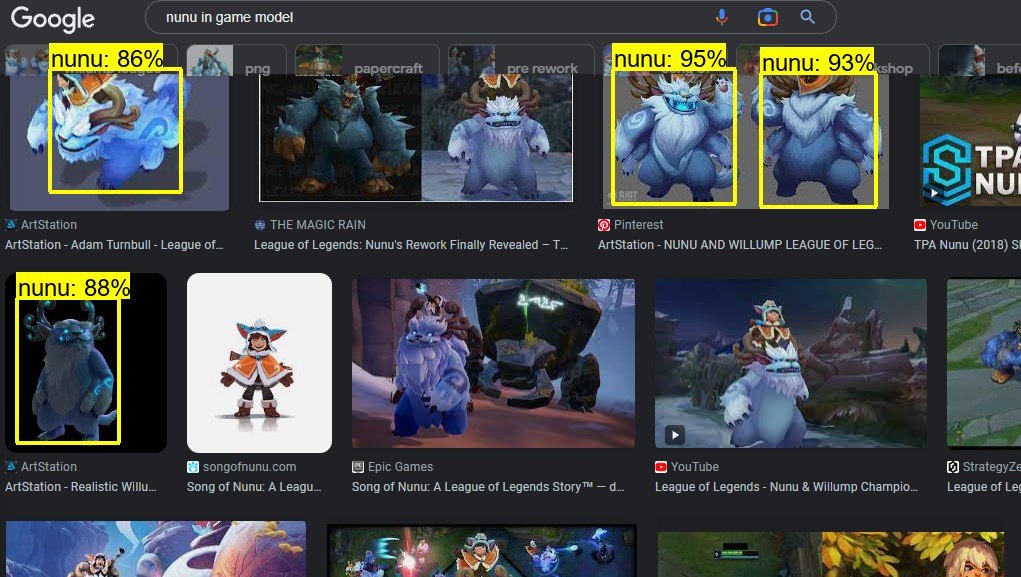The image size is (1021, 577).
Task: Open The Magic Rain Nunu rework image
Action: tap(416, 137)
